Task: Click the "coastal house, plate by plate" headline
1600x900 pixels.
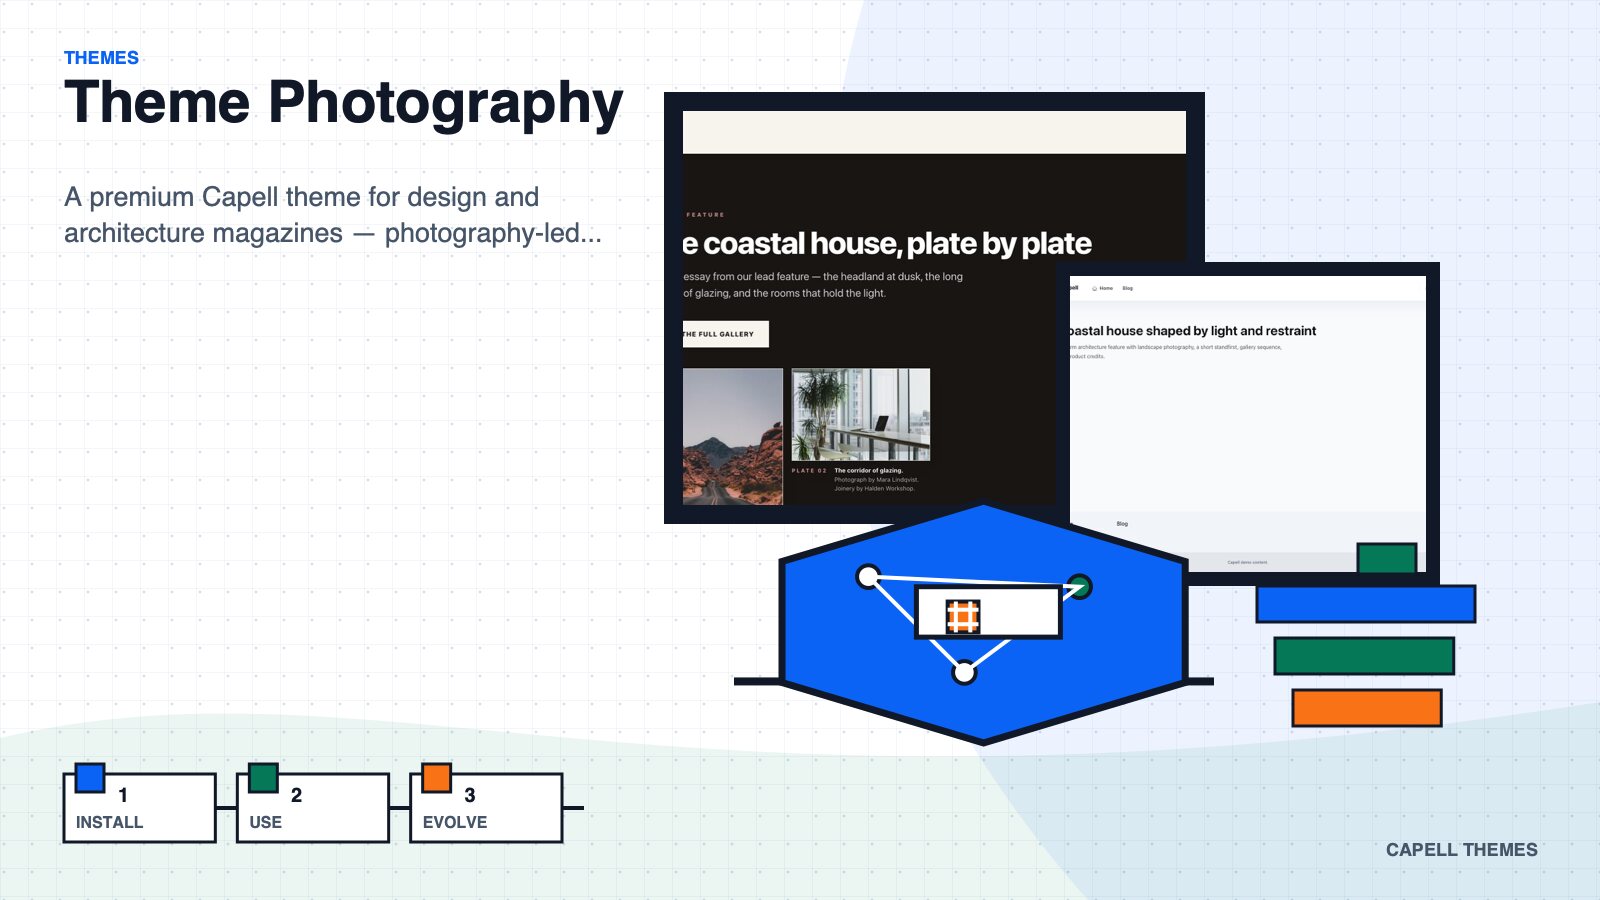Action: pos(887,244)
